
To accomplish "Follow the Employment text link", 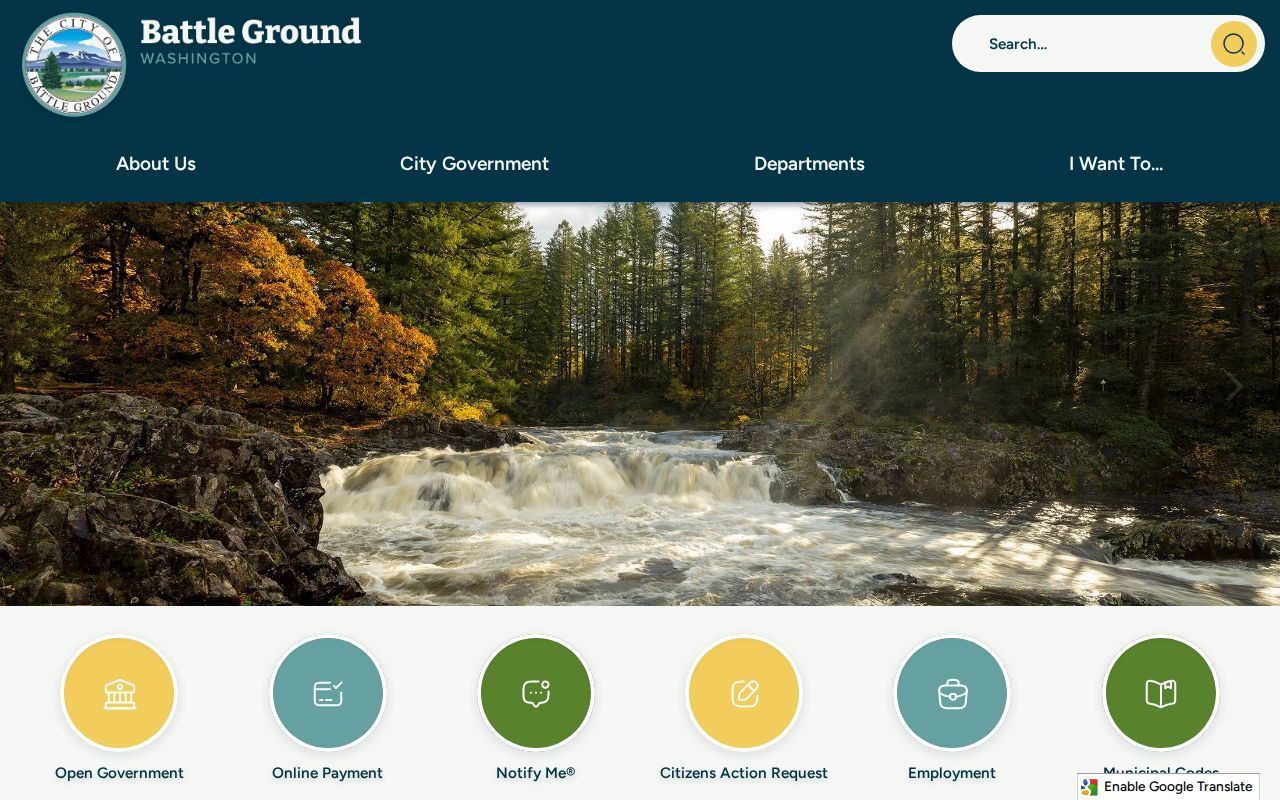I will coord(952,773).
